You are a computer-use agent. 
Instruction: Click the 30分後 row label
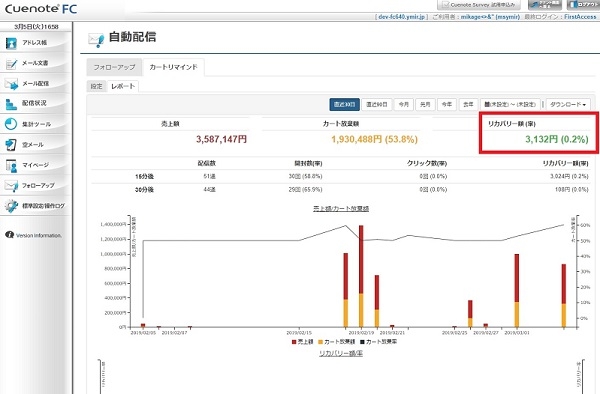(x=144, y=190)
